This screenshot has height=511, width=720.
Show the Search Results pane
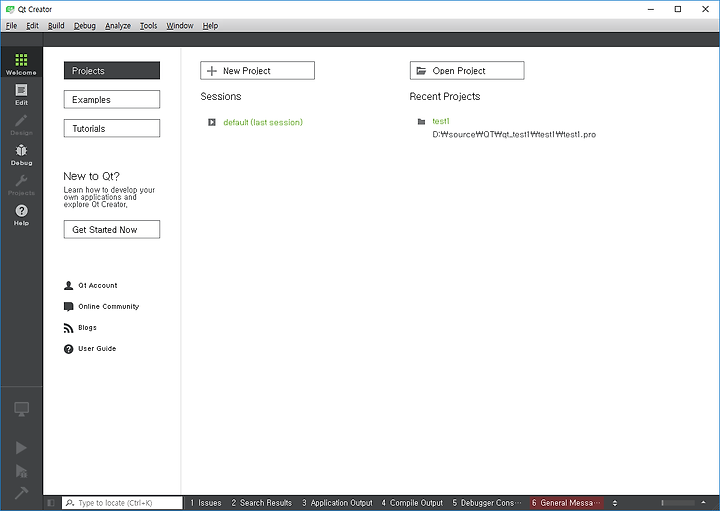(x=261, y=503)
